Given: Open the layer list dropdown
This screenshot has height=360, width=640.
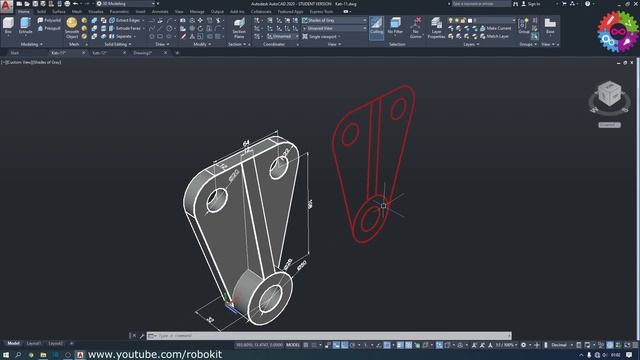Looking at the screenshot, I should click(482, 20).
